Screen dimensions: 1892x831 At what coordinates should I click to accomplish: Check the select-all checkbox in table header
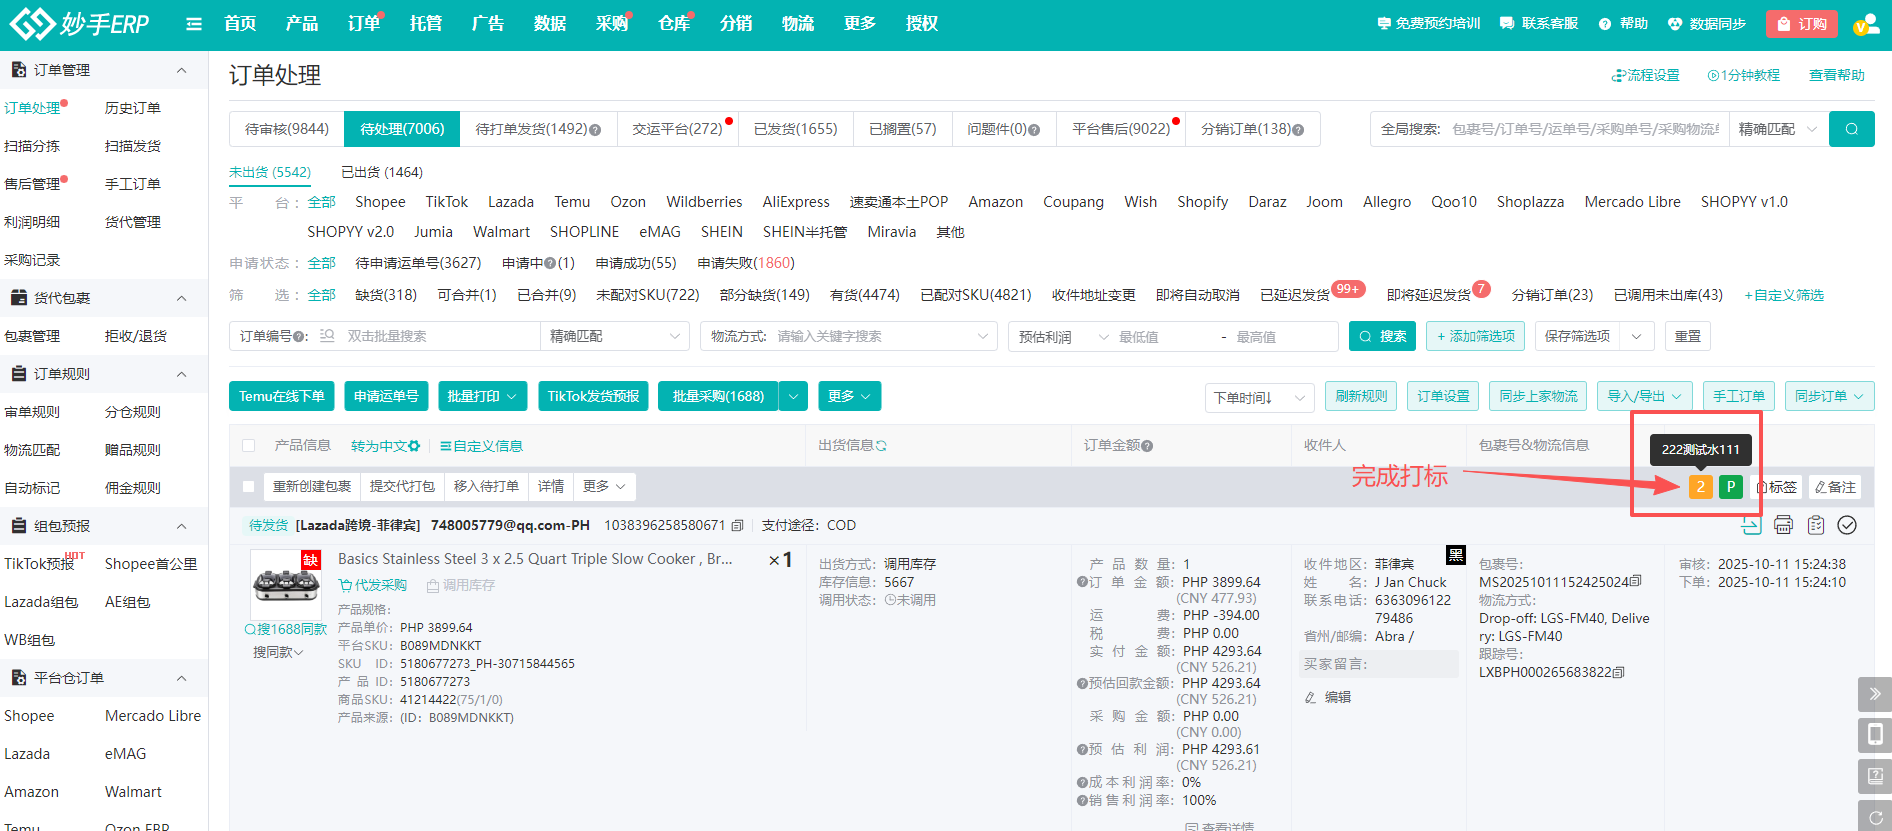point(249,446)
